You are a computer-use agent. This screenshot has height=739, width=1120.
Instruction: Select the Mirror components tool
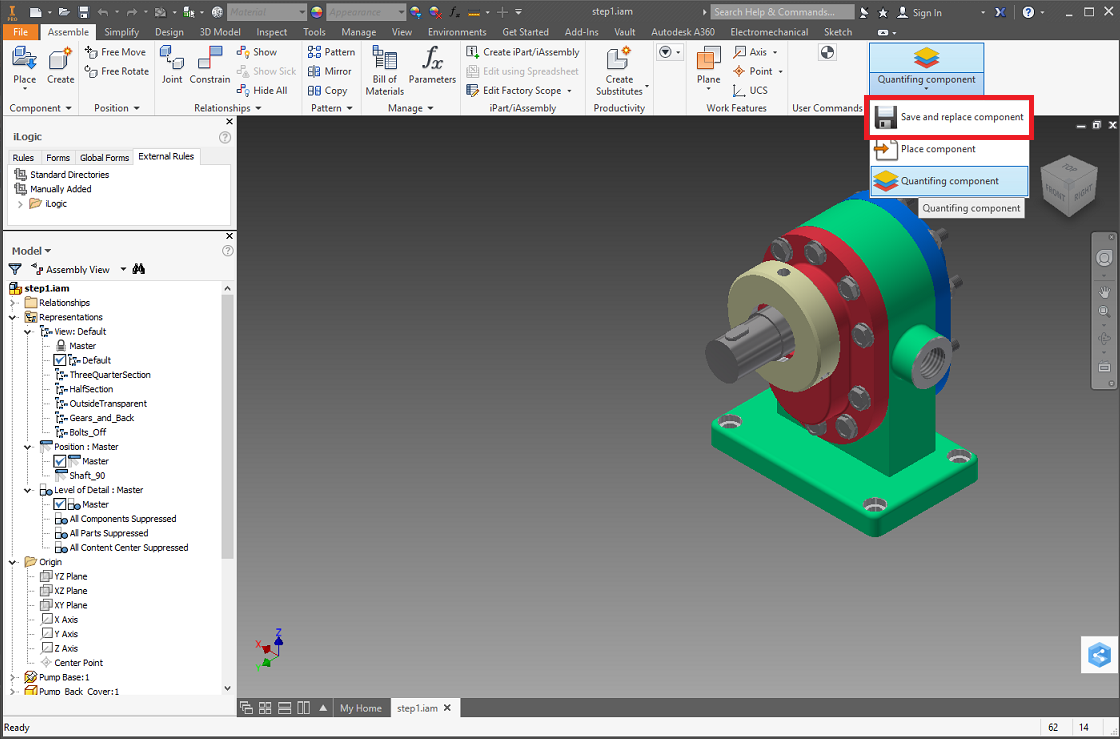click(x=329, y=71)
